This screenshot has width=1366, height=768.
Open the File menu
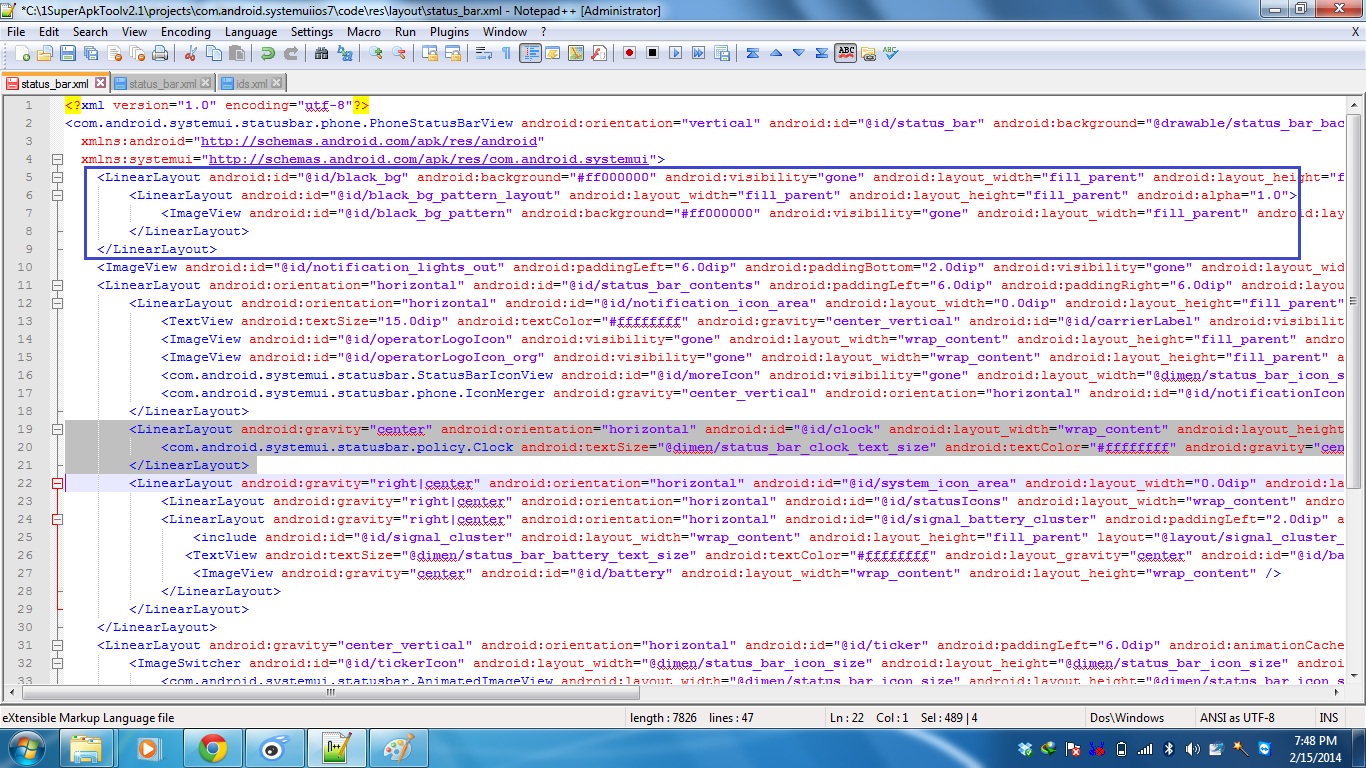[17, 31]
